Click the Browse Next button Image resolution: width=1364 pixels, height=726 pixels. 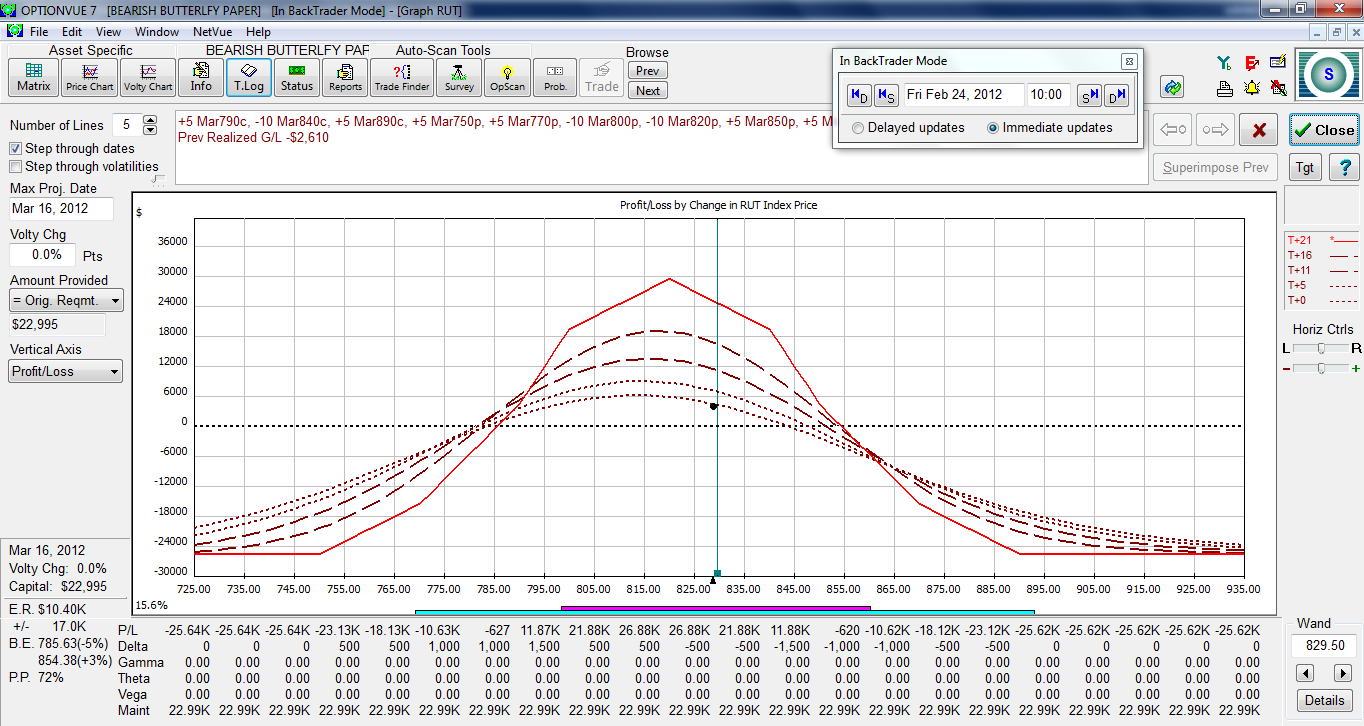click(x=648, y=91)
